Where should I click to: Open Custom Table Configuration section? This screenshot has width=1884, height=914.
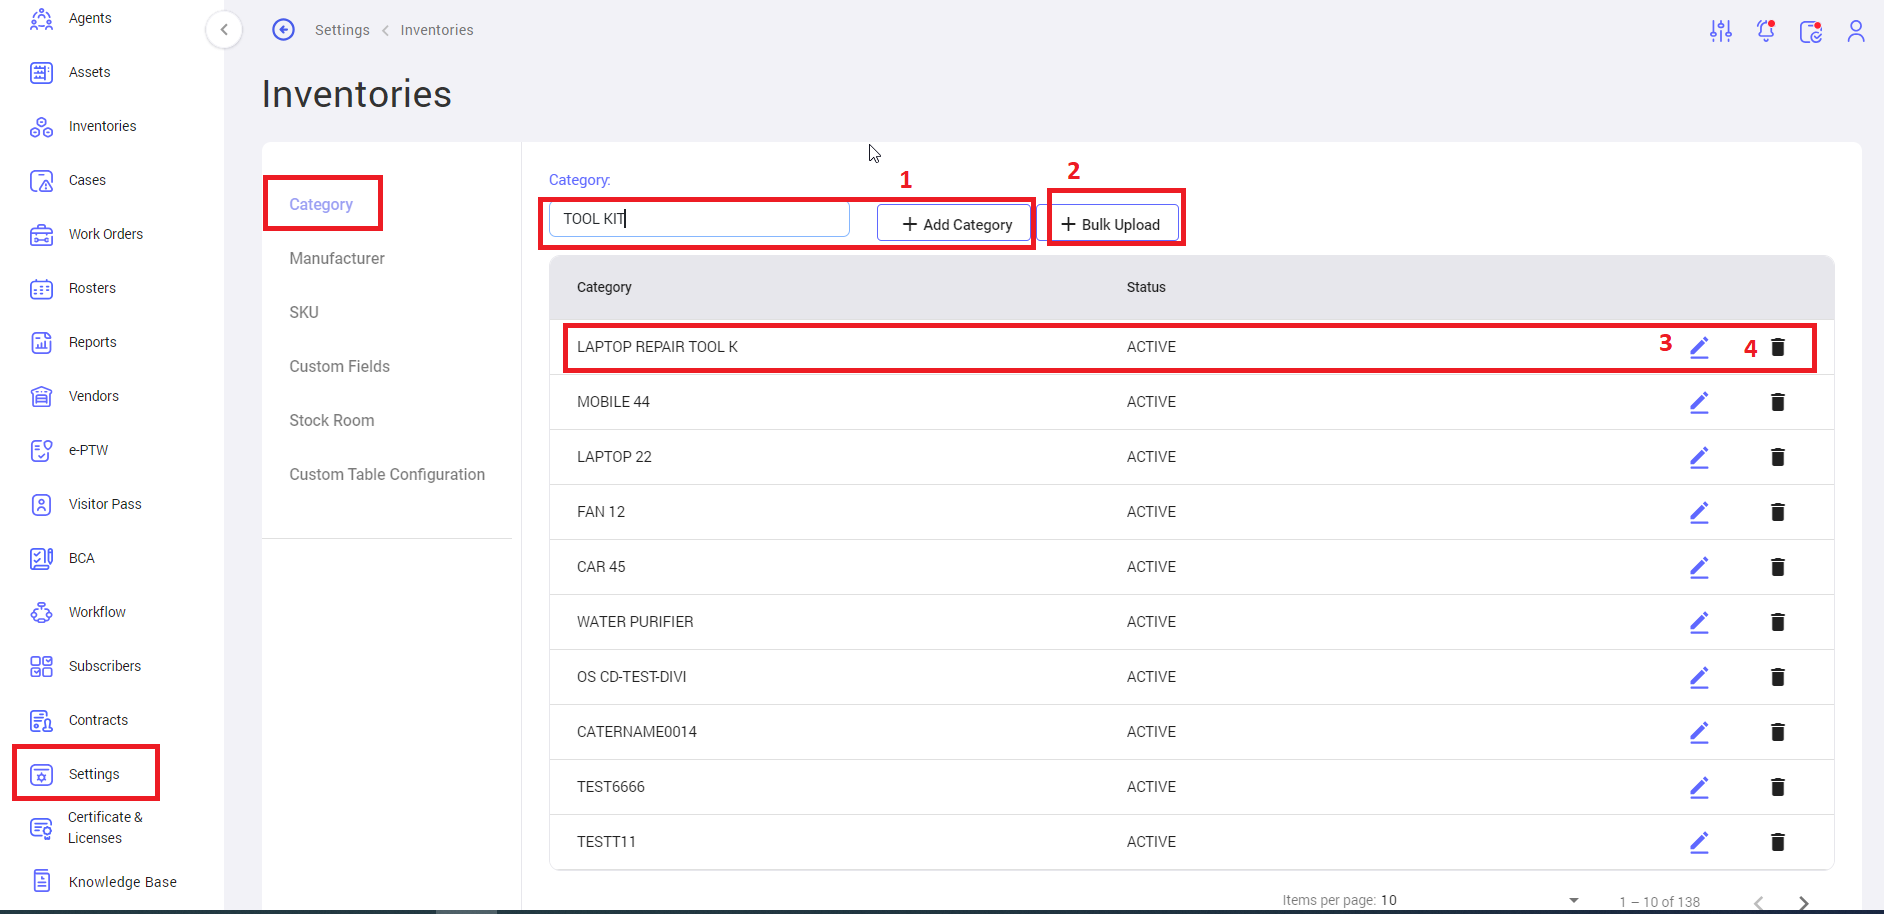387,474
